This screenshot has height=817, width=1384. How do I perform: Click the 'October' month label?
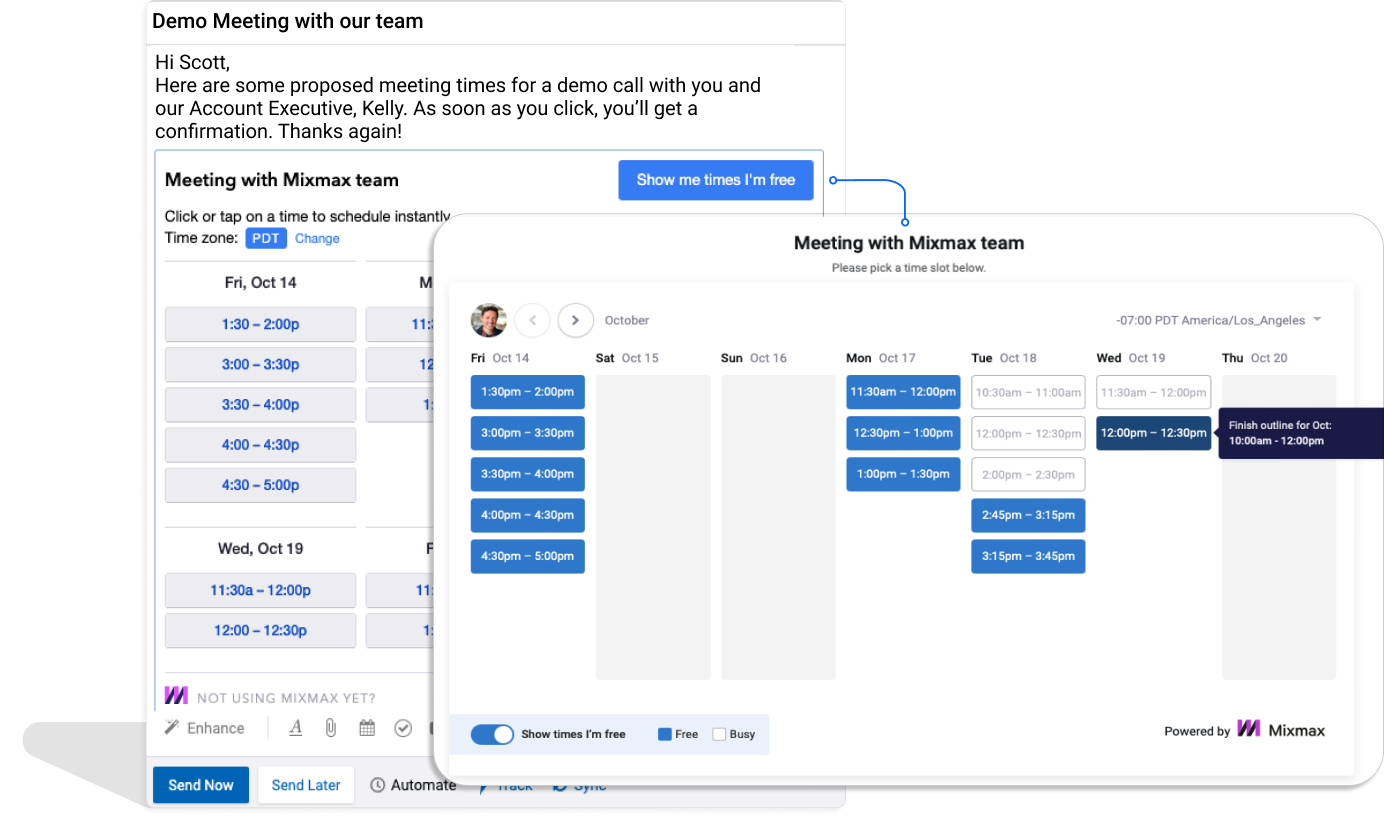(x=627, y=320)
